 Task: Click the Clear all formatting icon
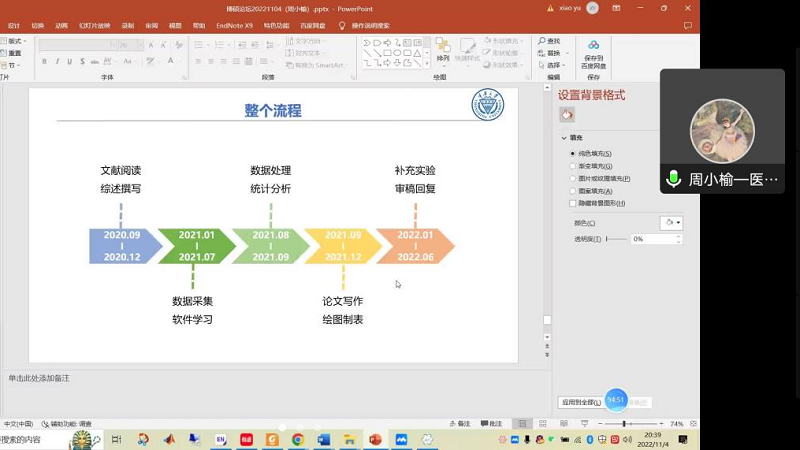pos(179,45)
